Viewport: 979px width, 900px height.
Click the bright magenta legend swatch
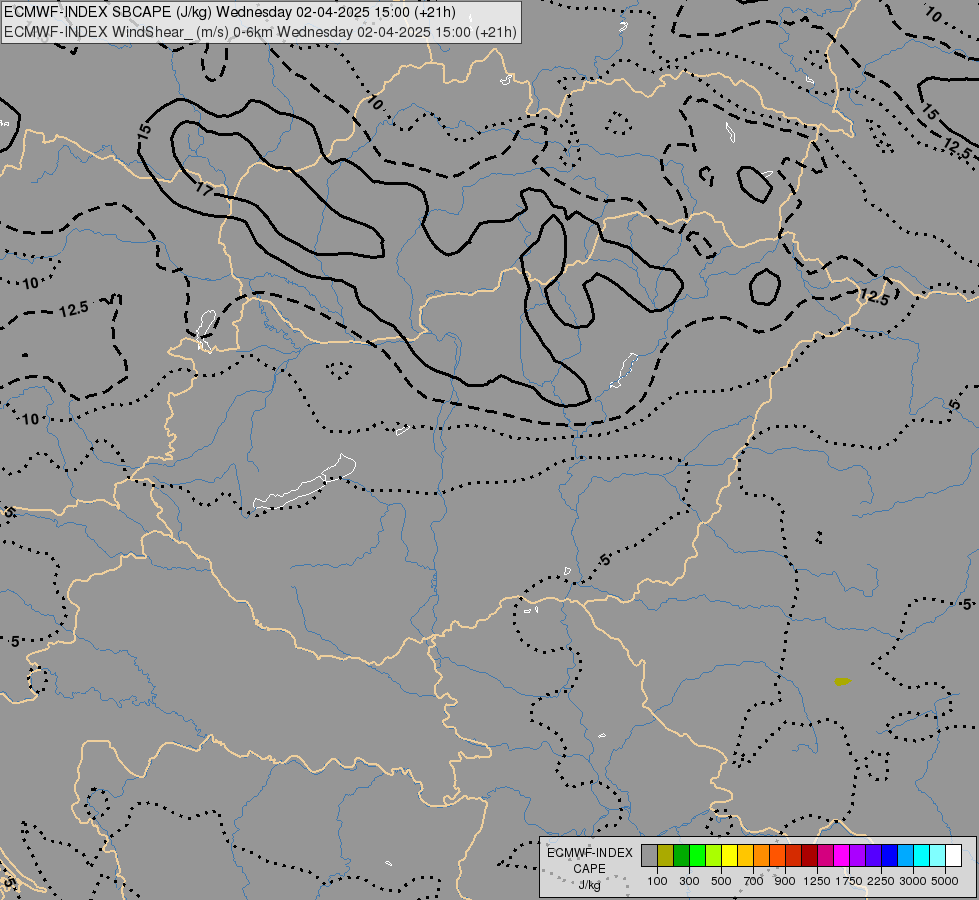(841, 855)
